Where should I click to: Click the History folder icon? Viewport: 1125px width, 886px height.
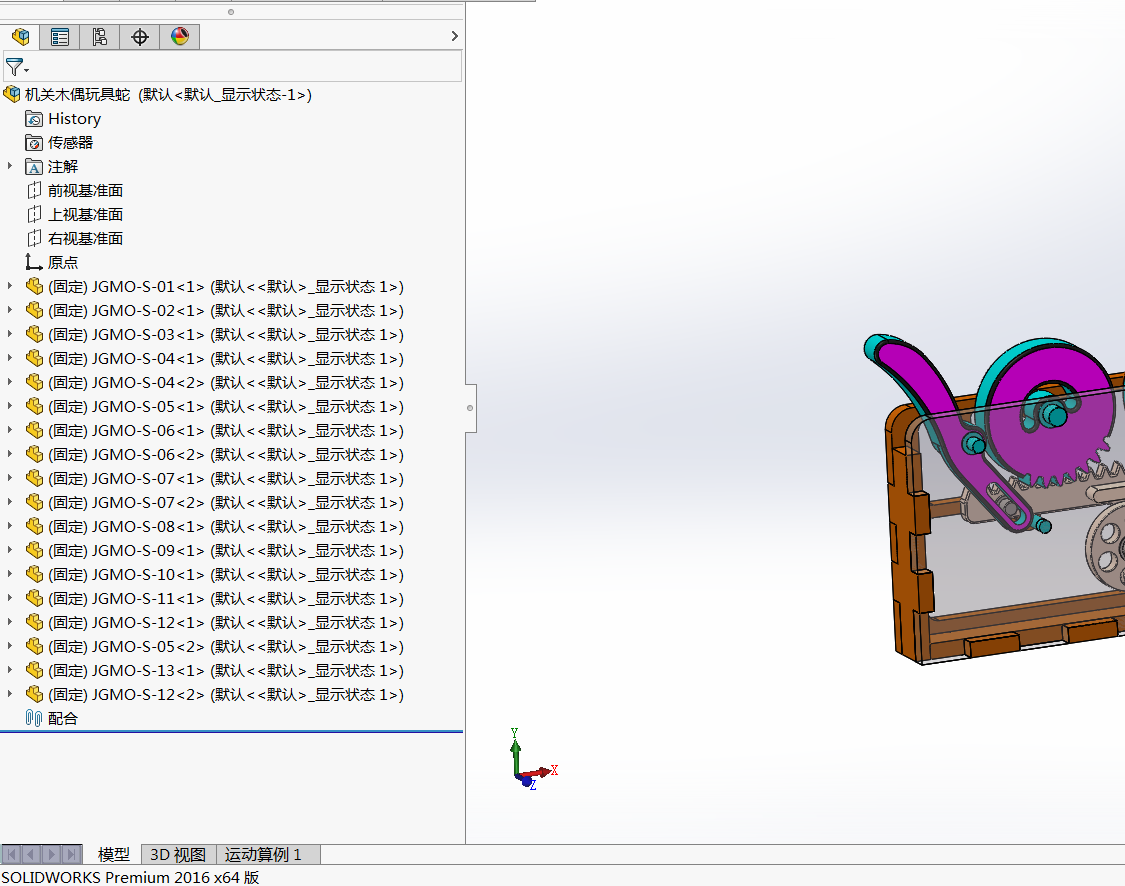pos(34,118)
